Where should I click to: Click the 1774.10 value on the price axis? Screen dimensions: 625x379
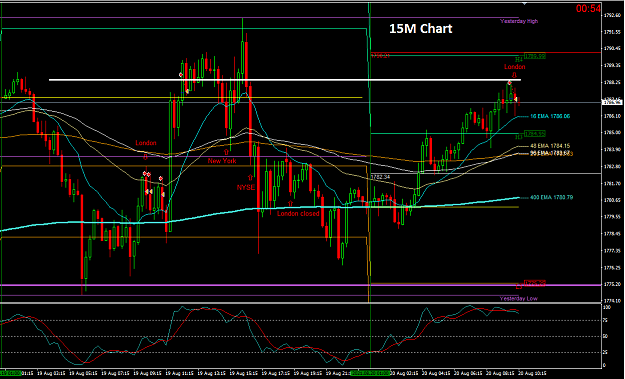(x=612, y=301)
